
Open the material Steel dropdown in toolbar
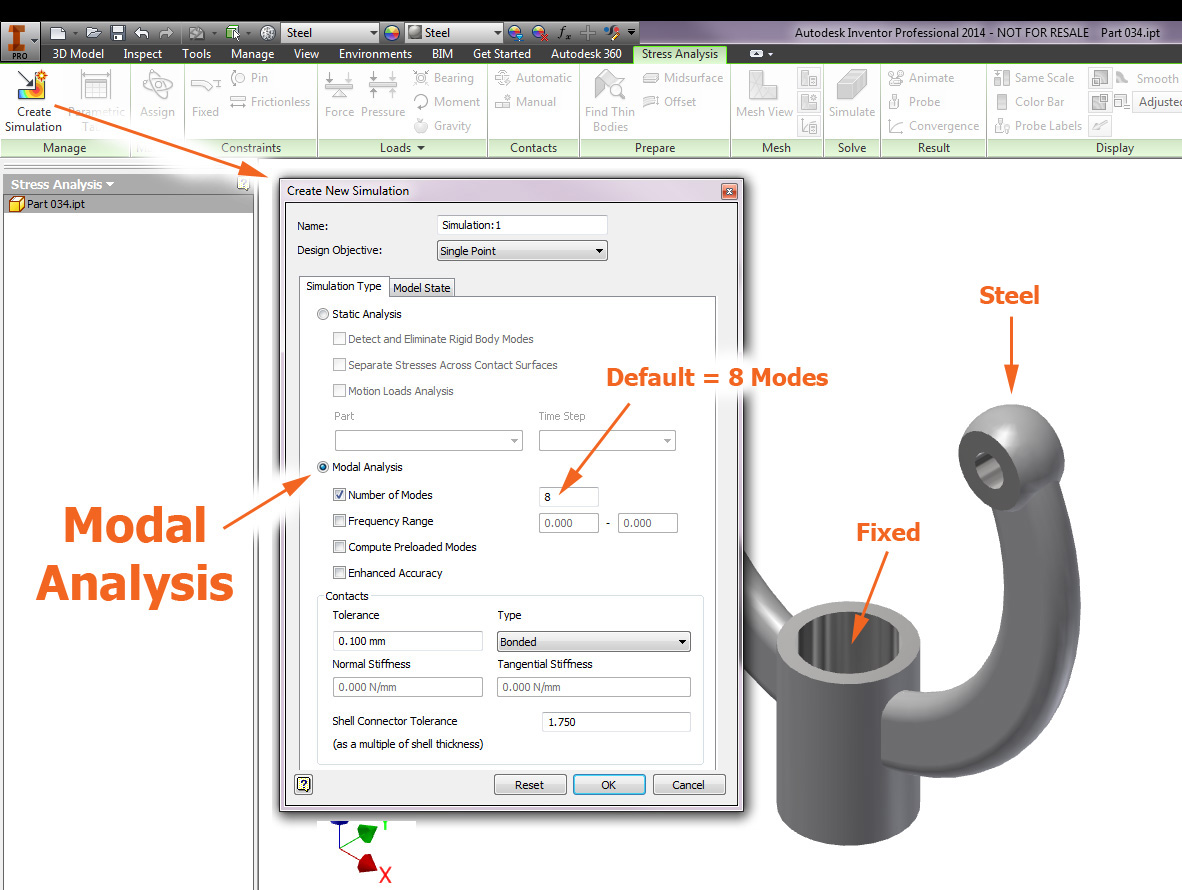[330, 32]
